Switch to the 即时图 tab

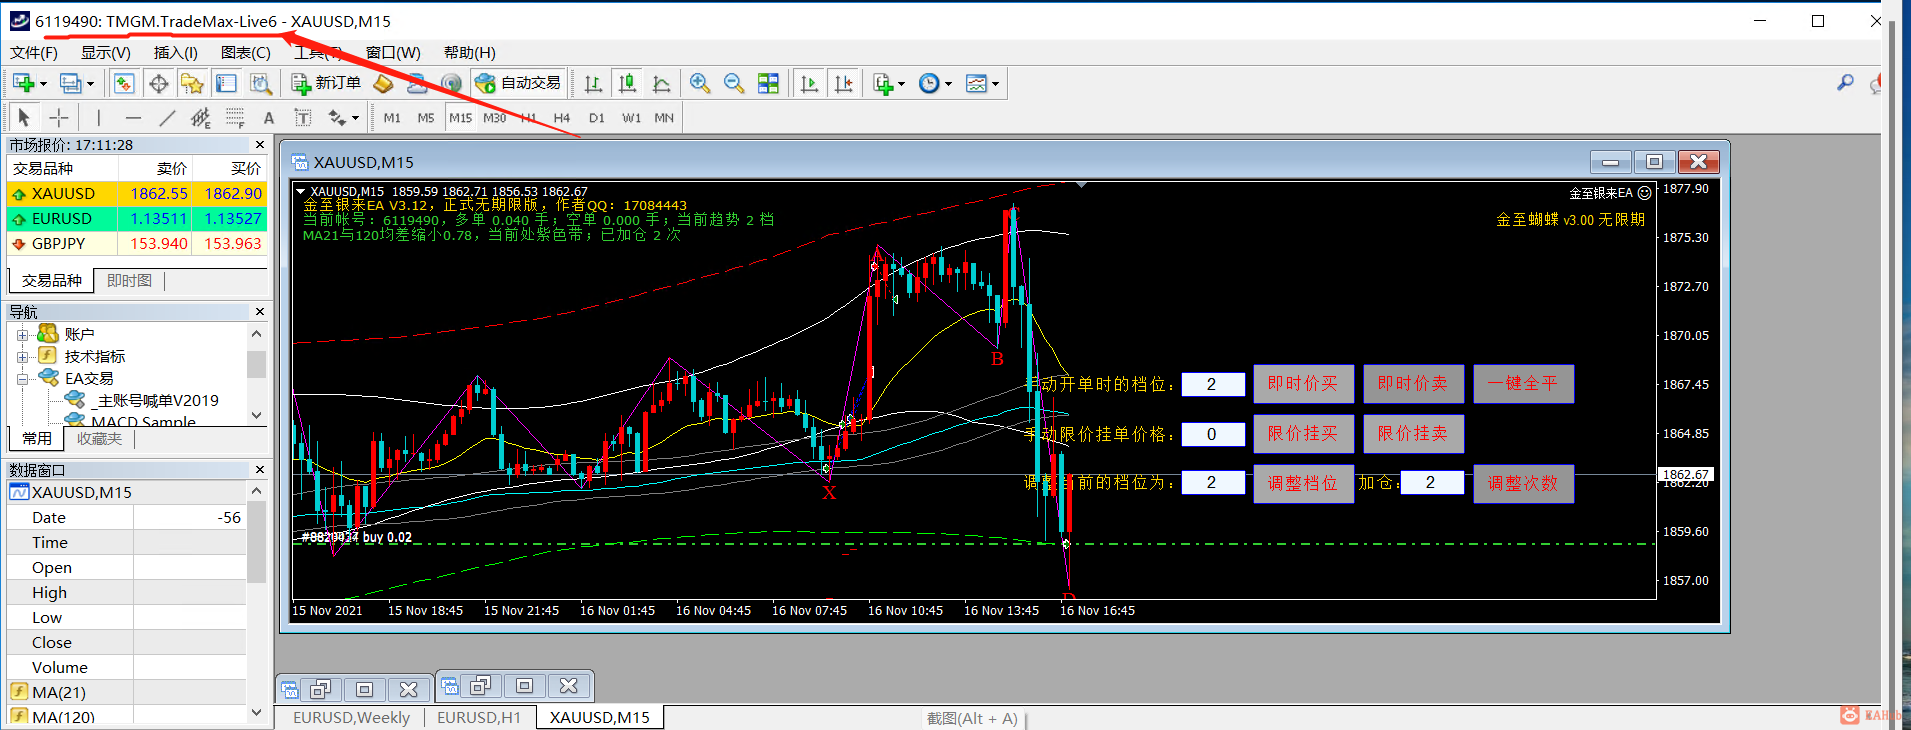pyautogui.click(x=130, y=281)
